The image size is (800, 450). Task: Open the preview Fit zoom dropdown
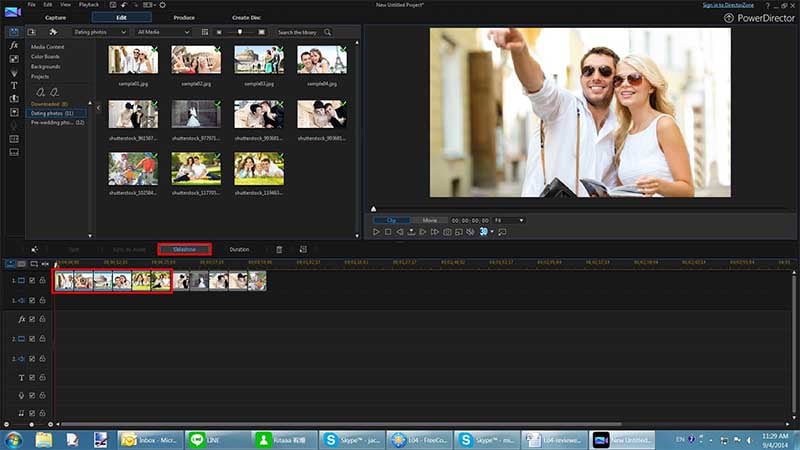pos(509,220)
